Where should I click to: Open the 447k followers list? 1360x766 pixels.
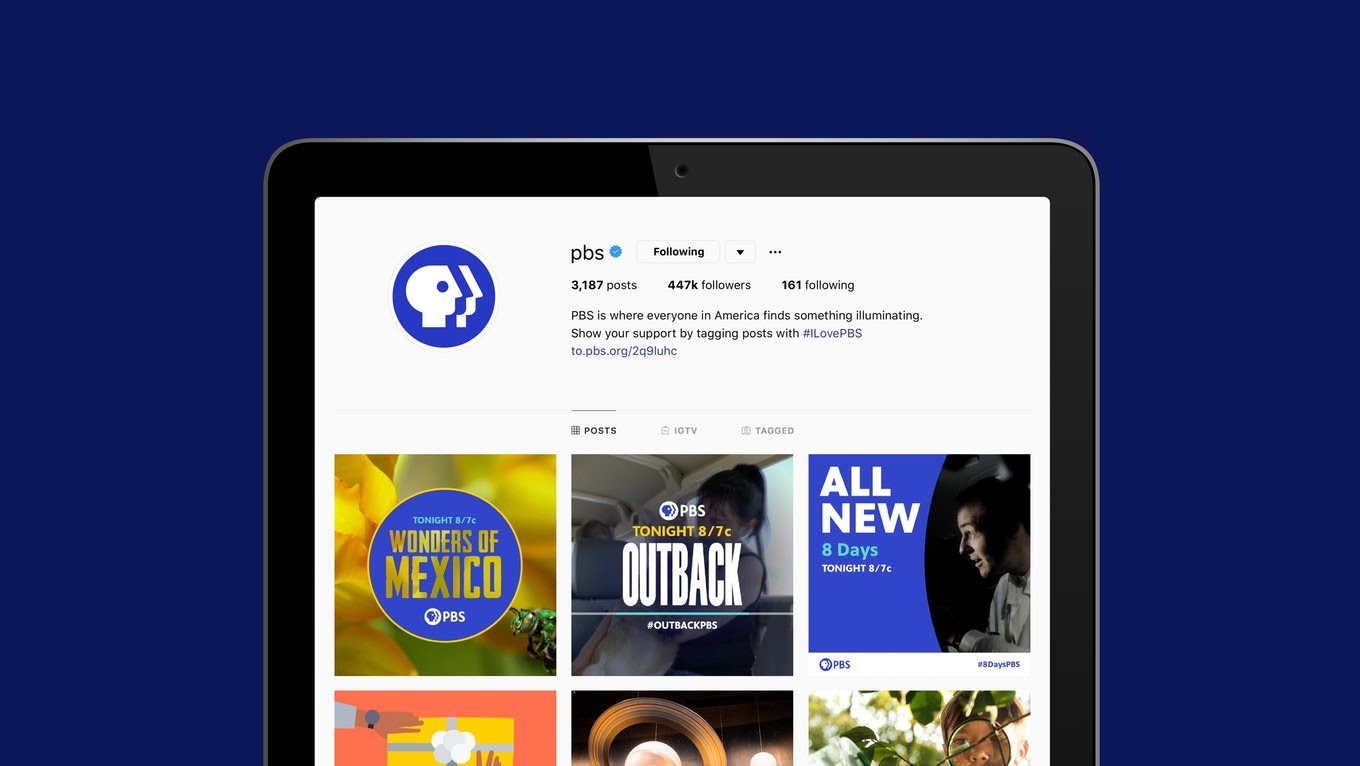(709, 285)
